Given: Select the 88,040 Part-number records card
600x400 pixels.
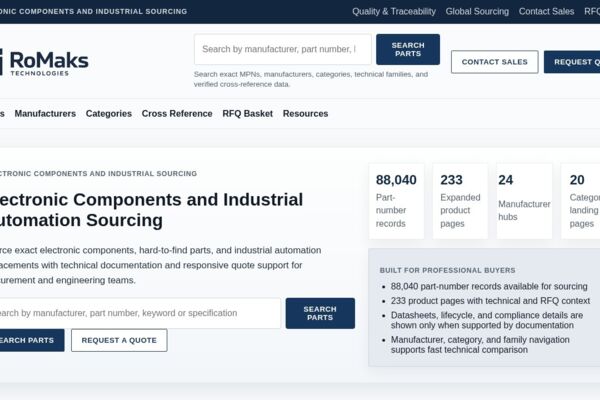Looking at the screenshot, I should pos(396,201).
